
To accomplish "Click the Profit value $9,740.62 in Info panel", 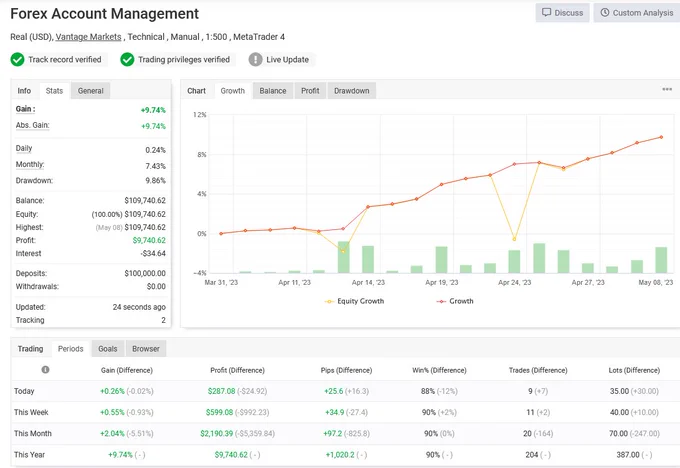I will pos(149,240).
